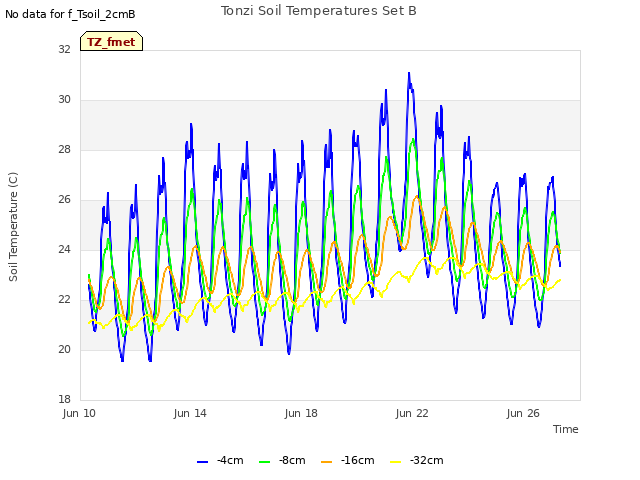
Task: Click the orange -16cm legend swatch
Action: 327,461
